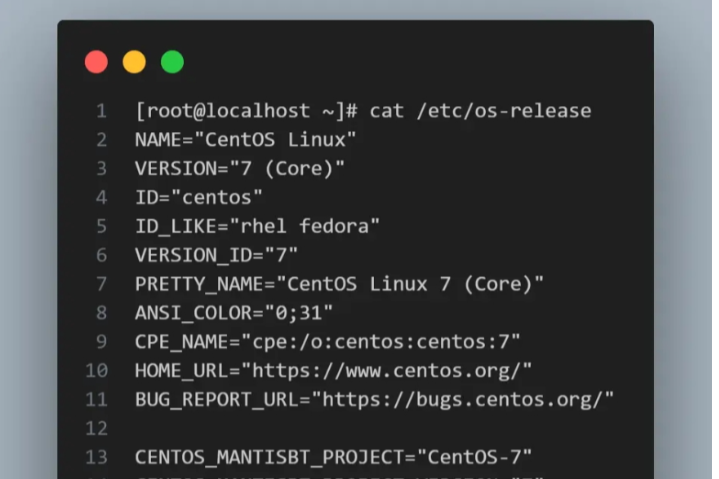Click the cat /etc/os-release command text
719x479 pixels.
481,111
